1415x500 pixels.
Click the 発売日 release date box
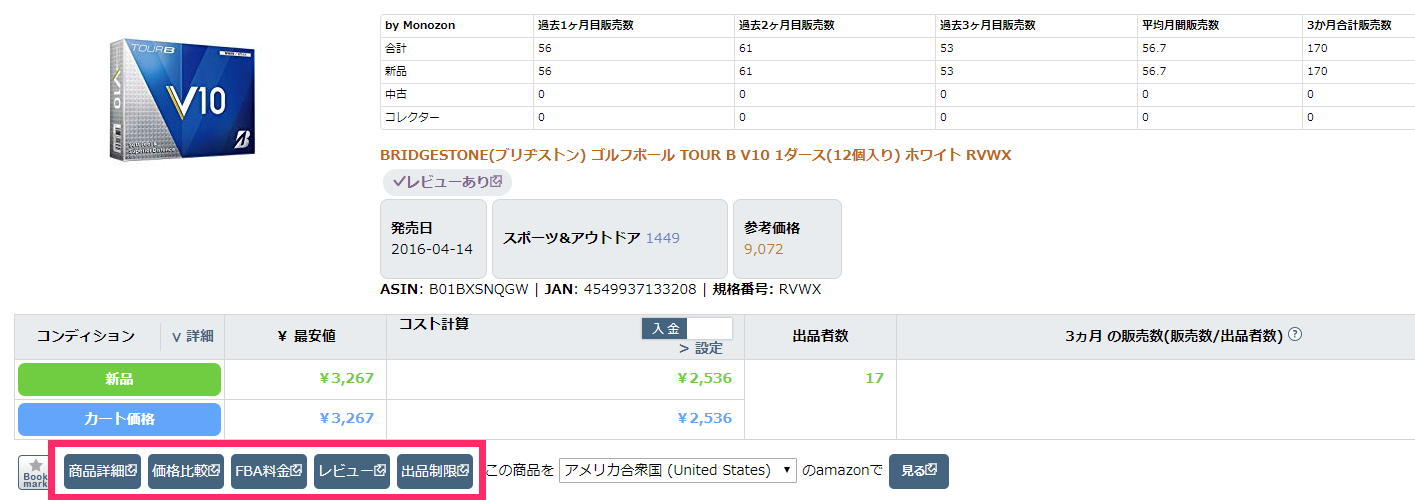(x=433, y=239)
